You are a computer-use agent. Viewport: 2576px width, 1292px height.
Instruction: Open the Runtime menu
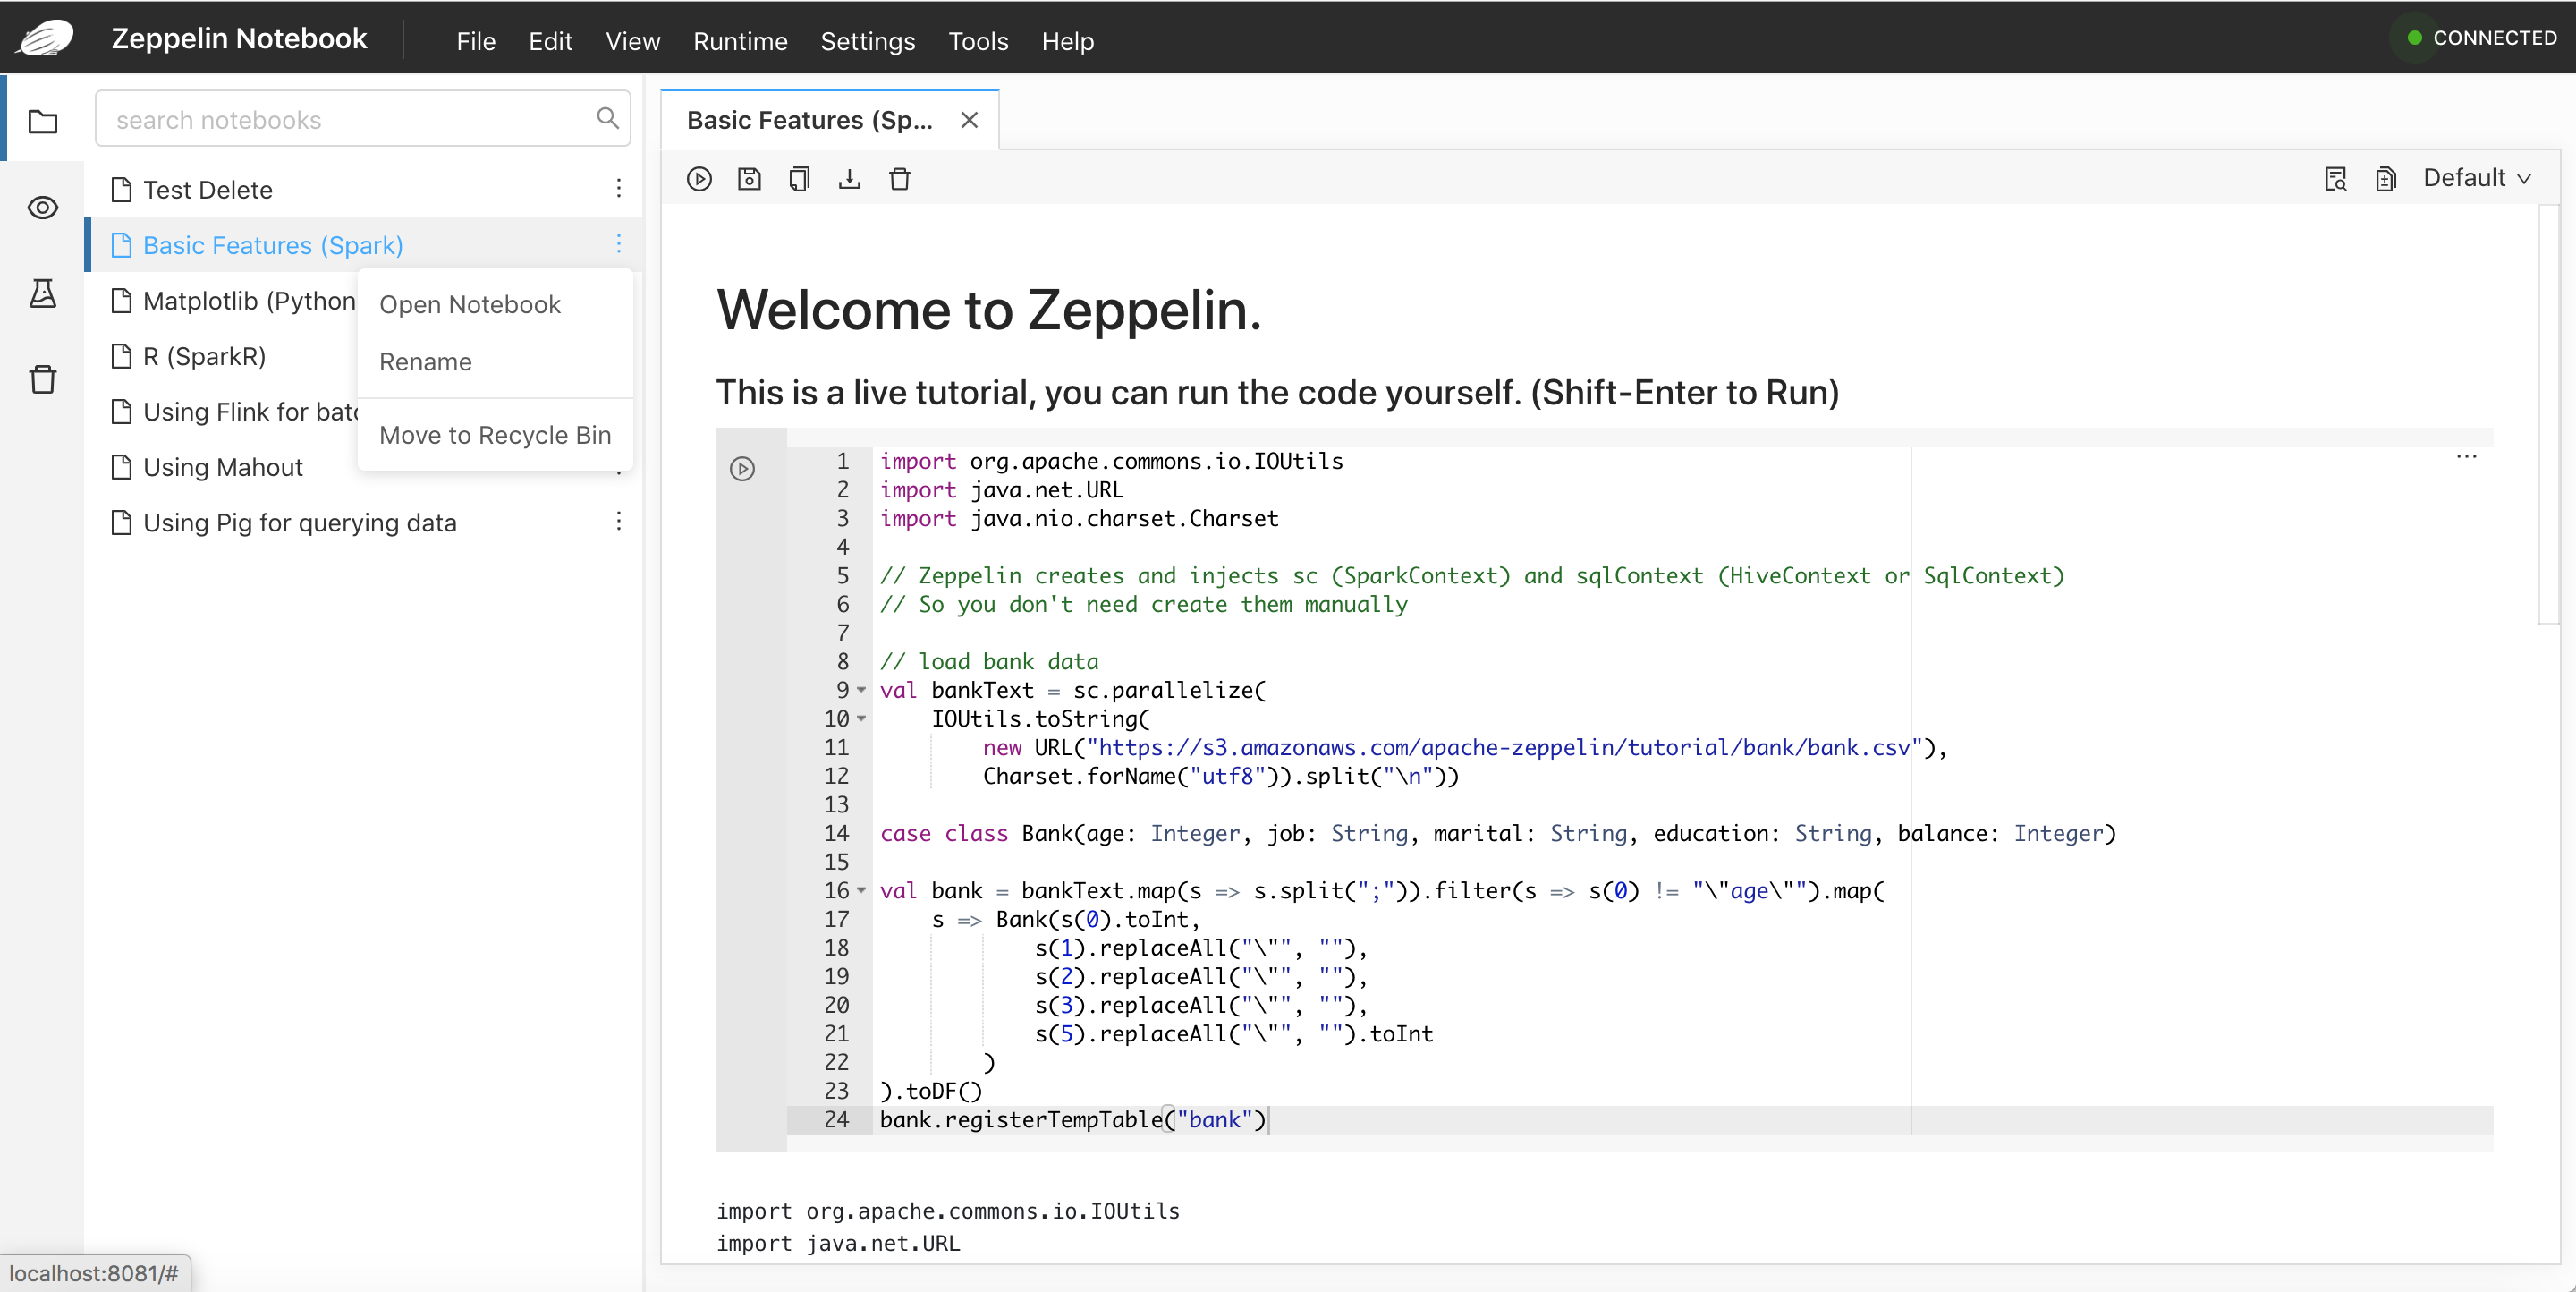click(740, 41)
